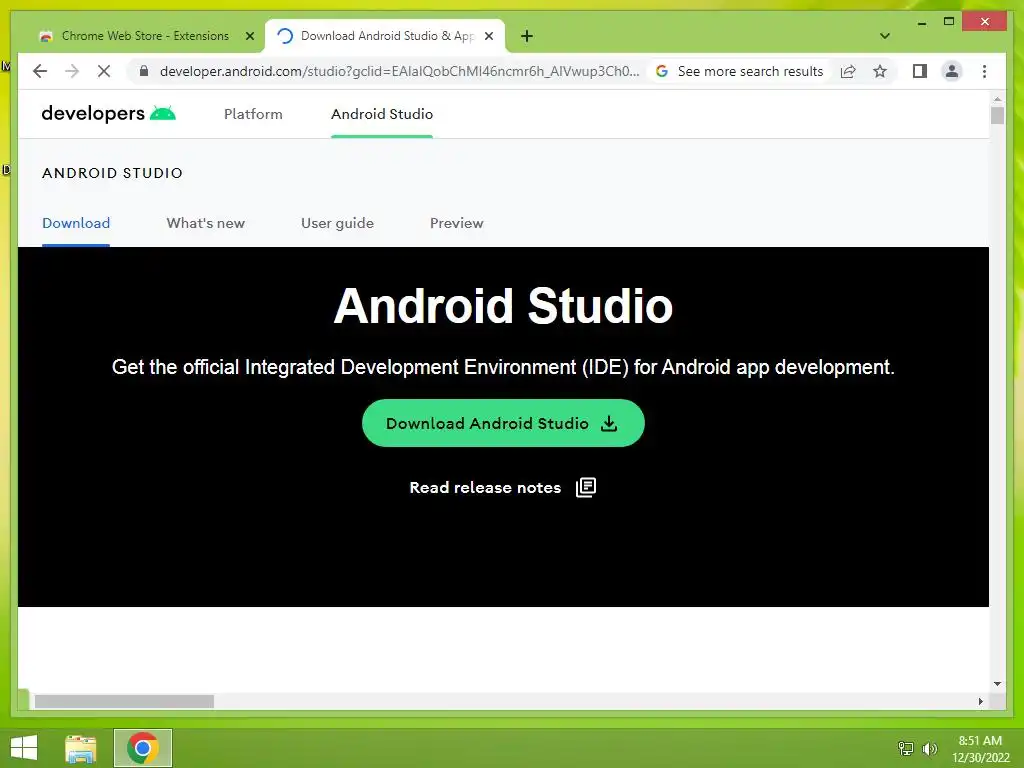Click the horizontal scrollbar right arrow
This screenshot has width=1024, height=768.
point(980,701)
